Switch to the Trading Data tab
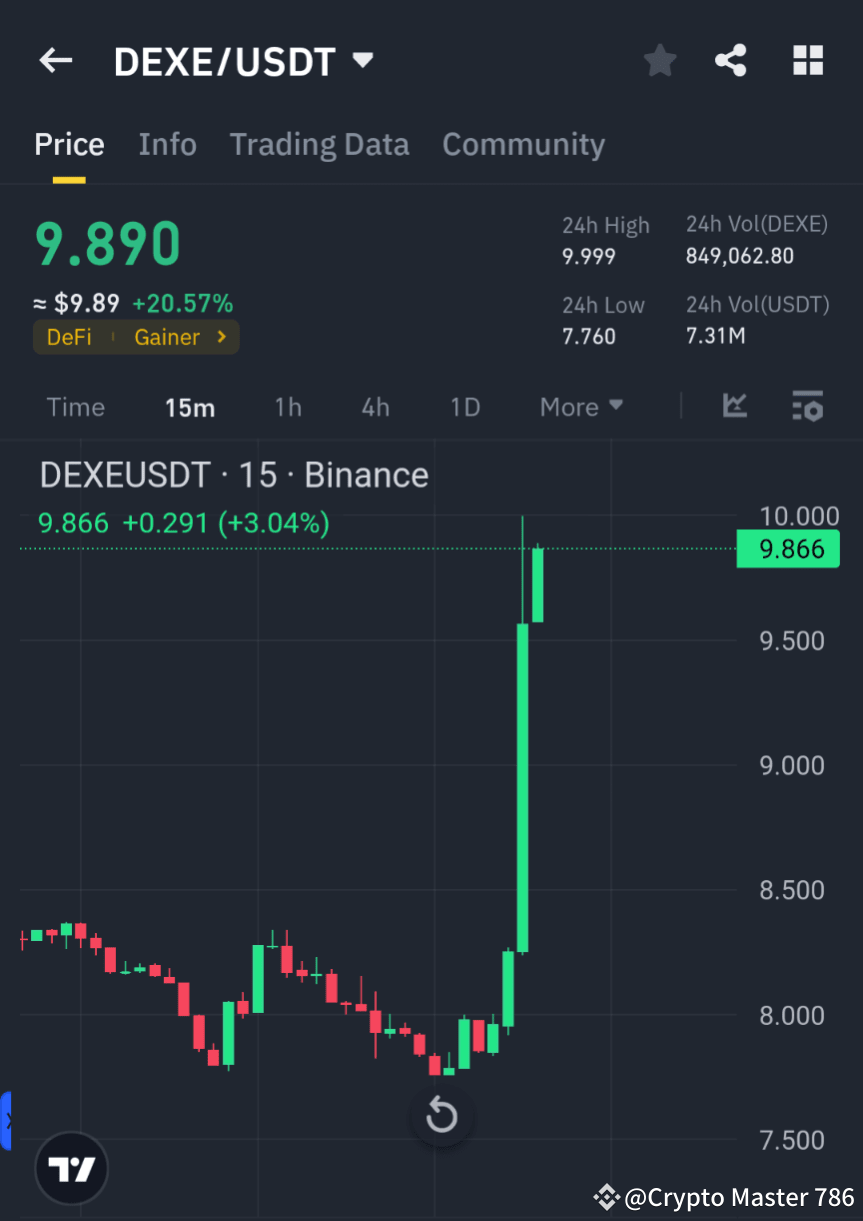This screenshot has width=863, height=1221. pos(319,144)
